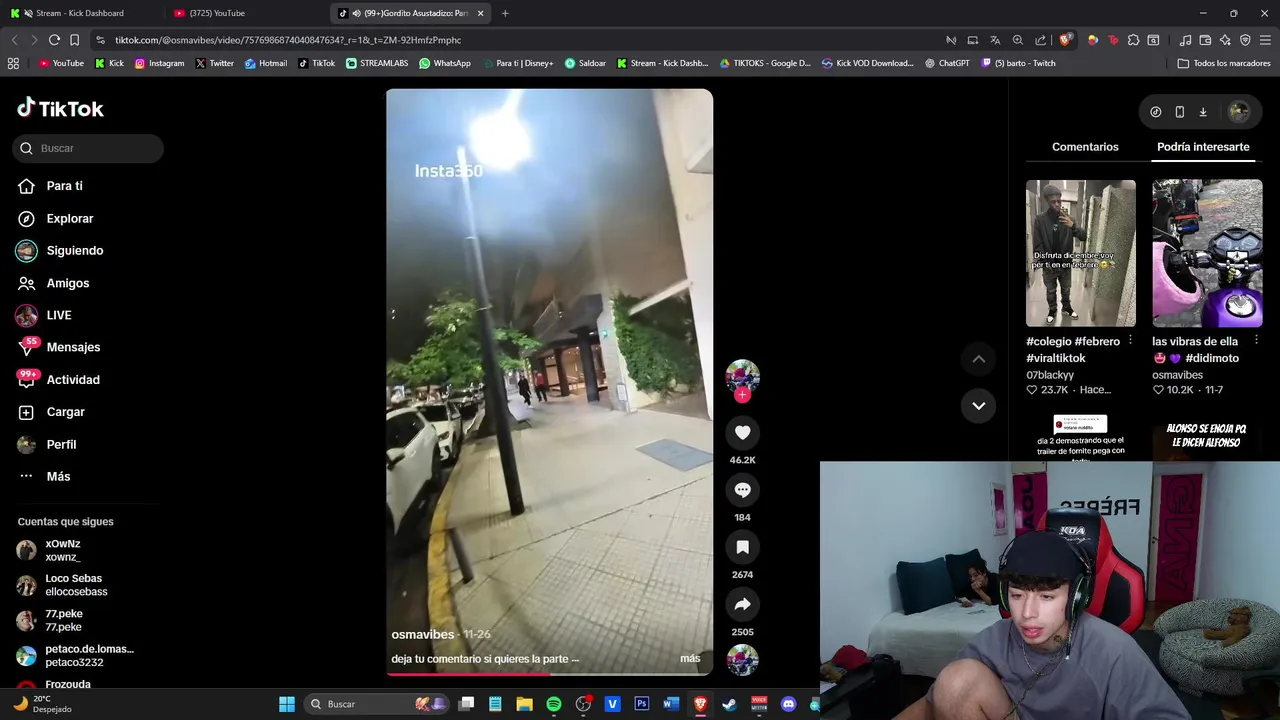Reload the page in browser toolbar

(x=54, y=40)
